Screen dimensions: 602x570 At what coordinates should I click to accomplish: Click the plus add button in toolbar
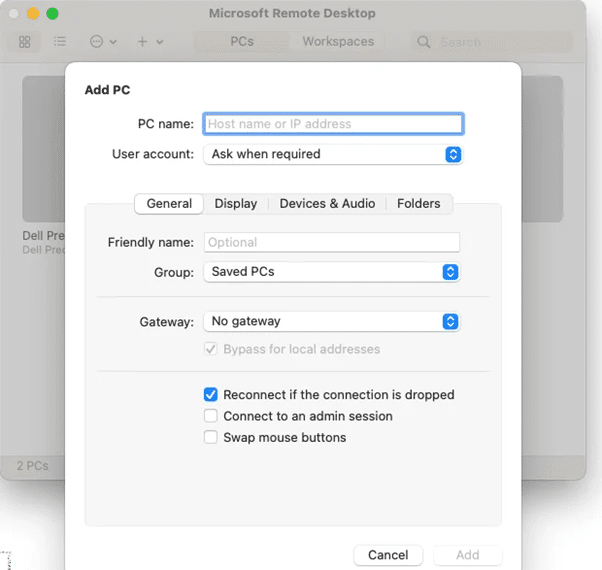point(142,41)
